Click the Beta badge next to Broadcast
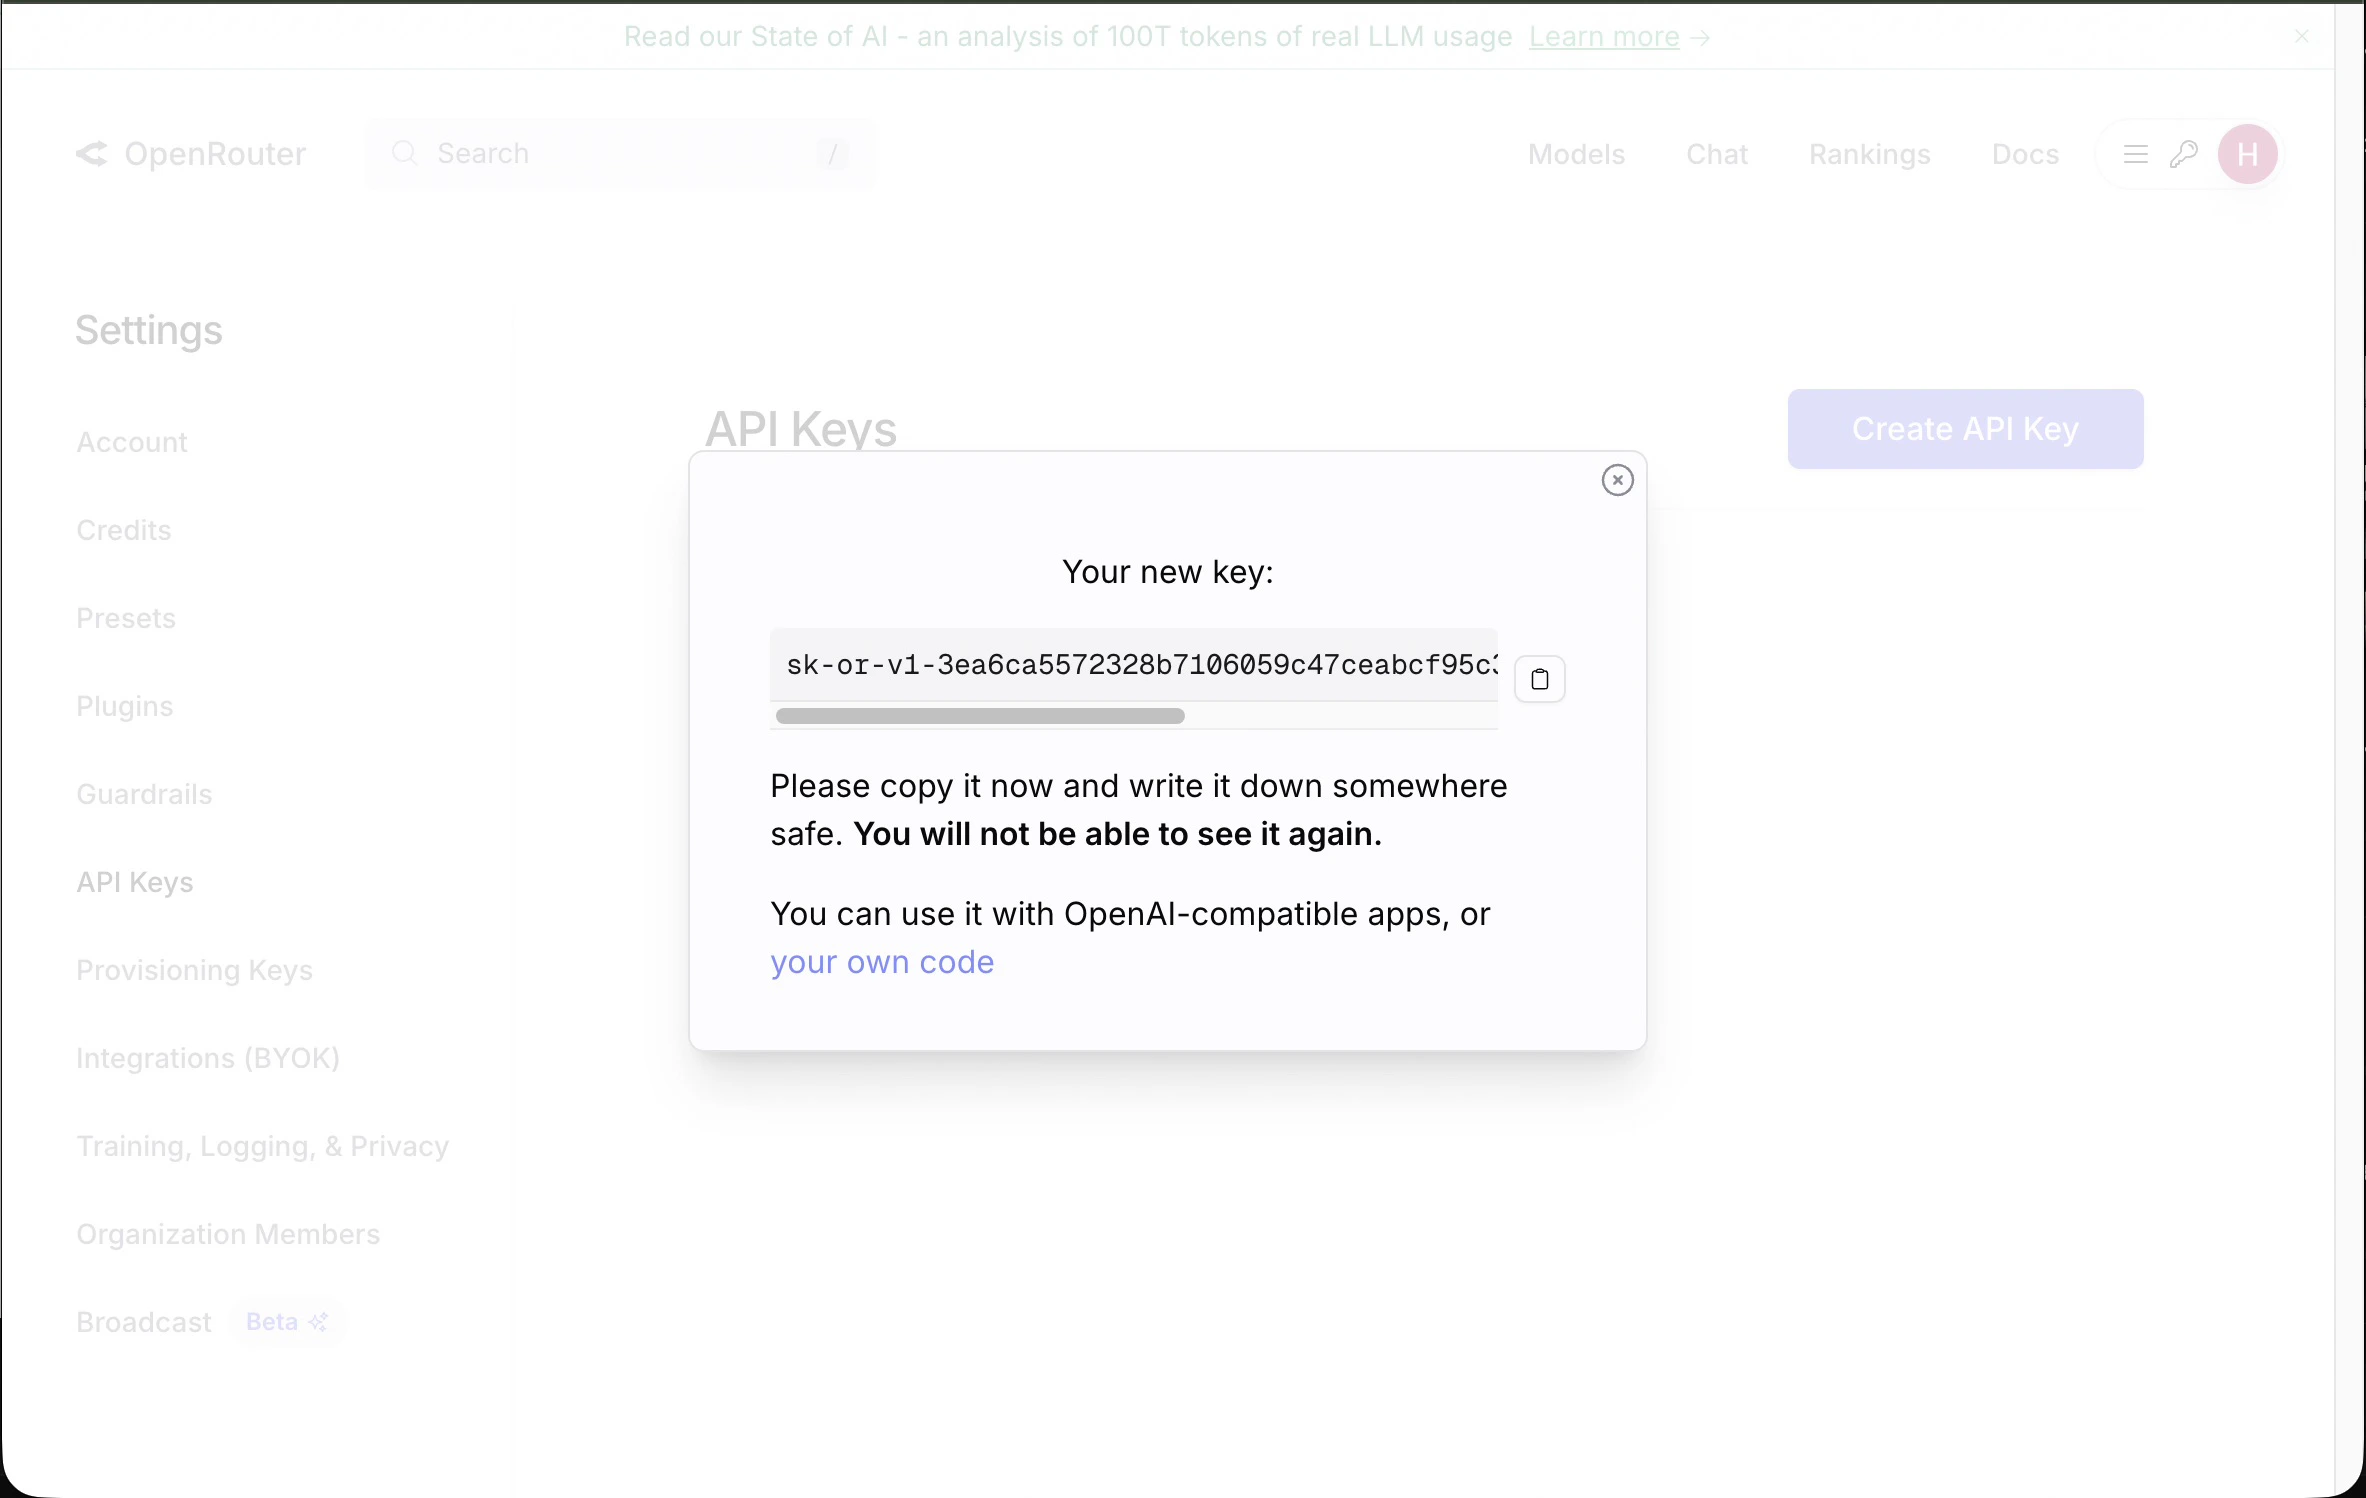Viewport: 2366px width, 1498px height. (x=286, y=1322)
